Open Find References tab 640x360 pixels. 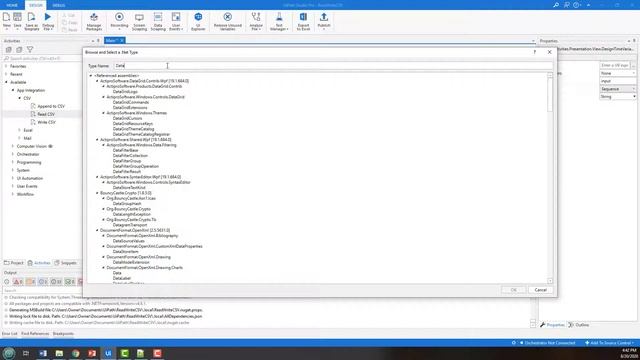pyautogui.click(x=35, y=333)
